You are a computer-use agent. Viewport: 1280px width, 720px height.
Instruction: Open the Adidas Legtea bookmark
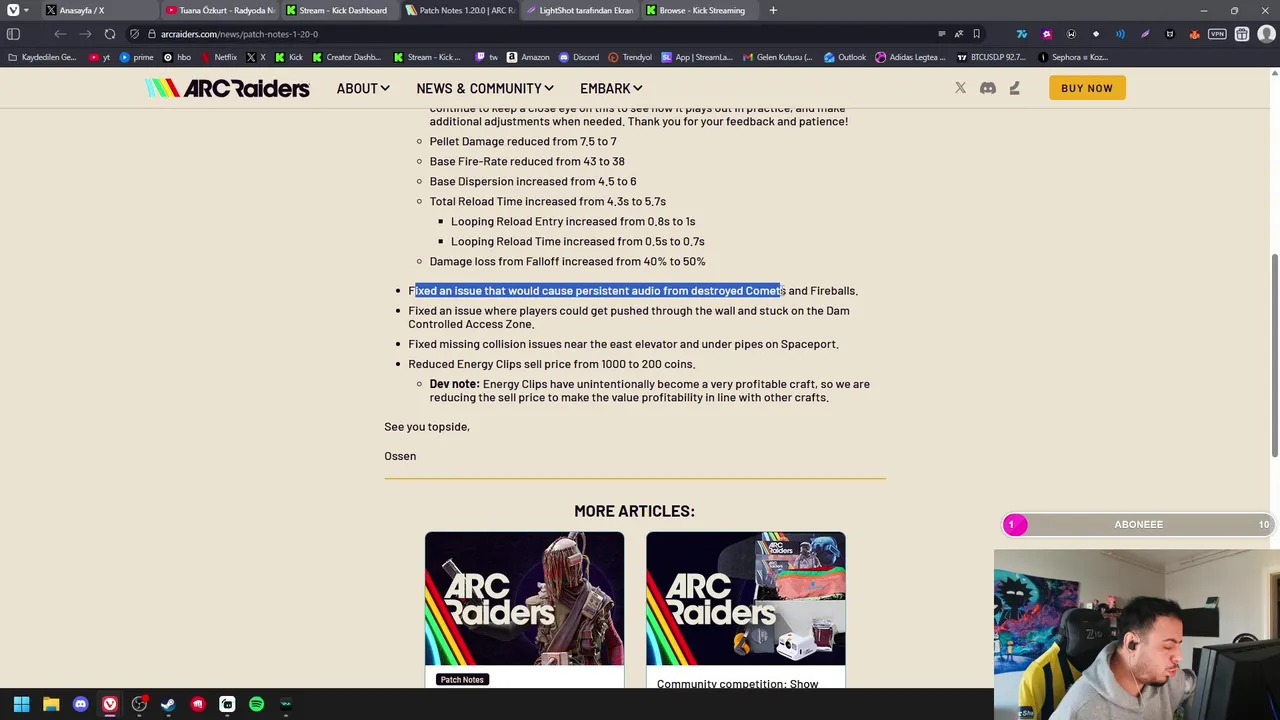coord(910,57)
